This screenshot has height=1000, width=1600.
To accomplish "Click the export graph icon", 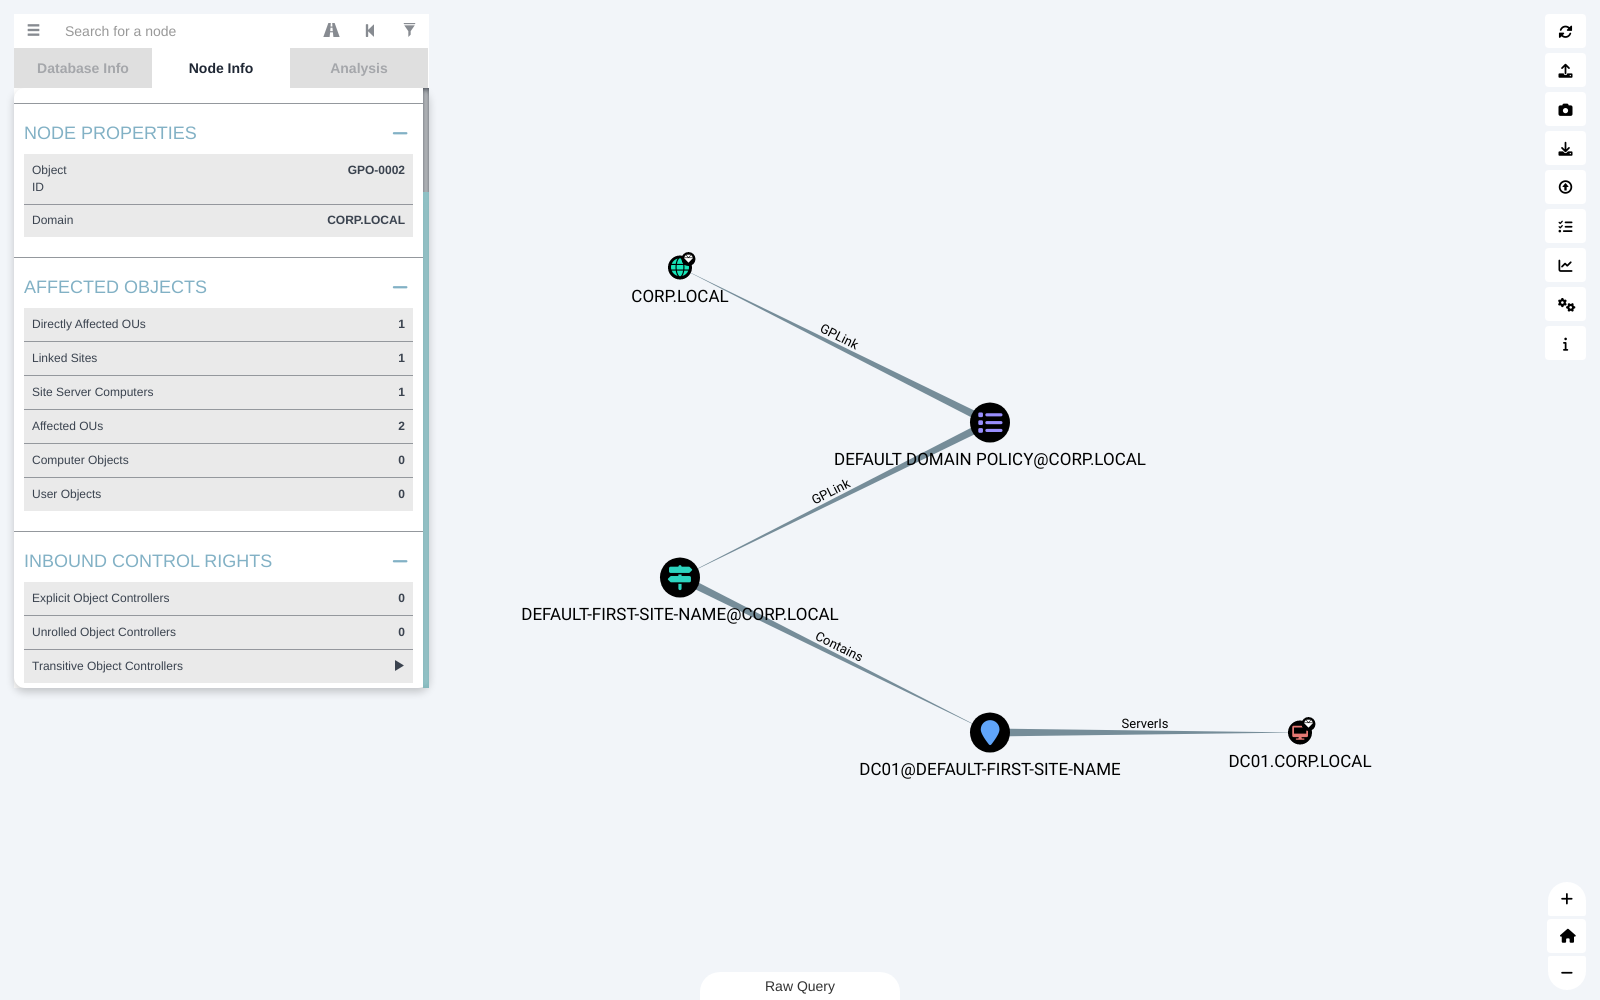I will 1565,71.
